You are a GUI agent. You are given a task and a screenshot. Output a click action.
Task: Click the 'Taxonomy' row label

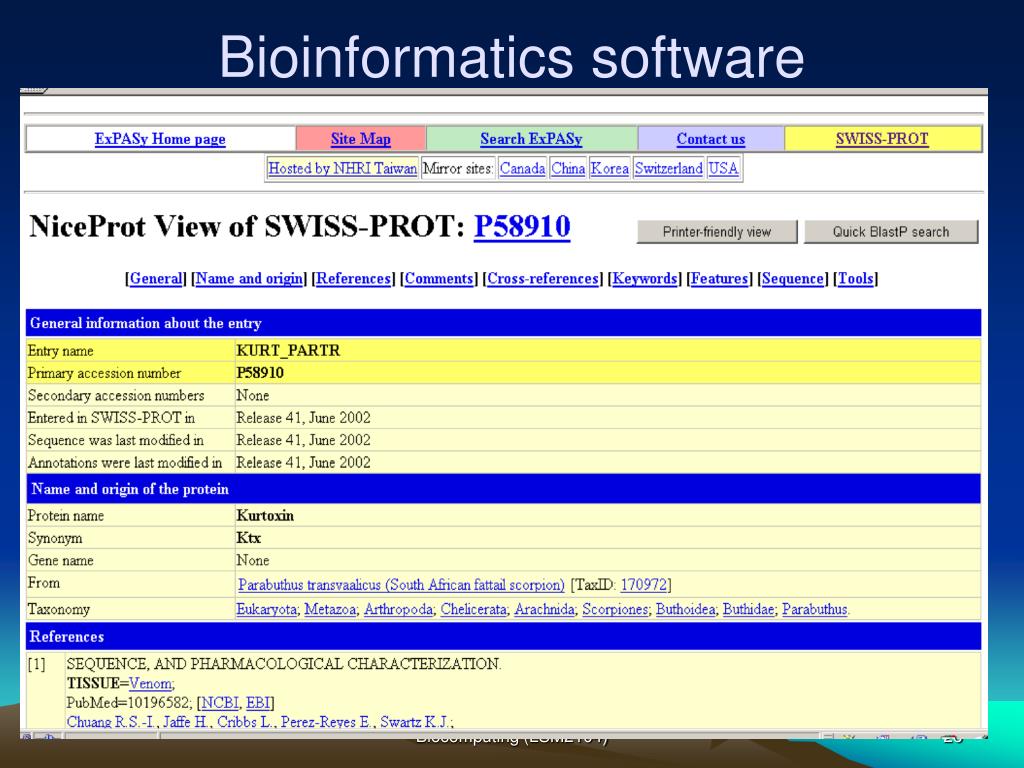pyautogui.click(x=59, y=609)
